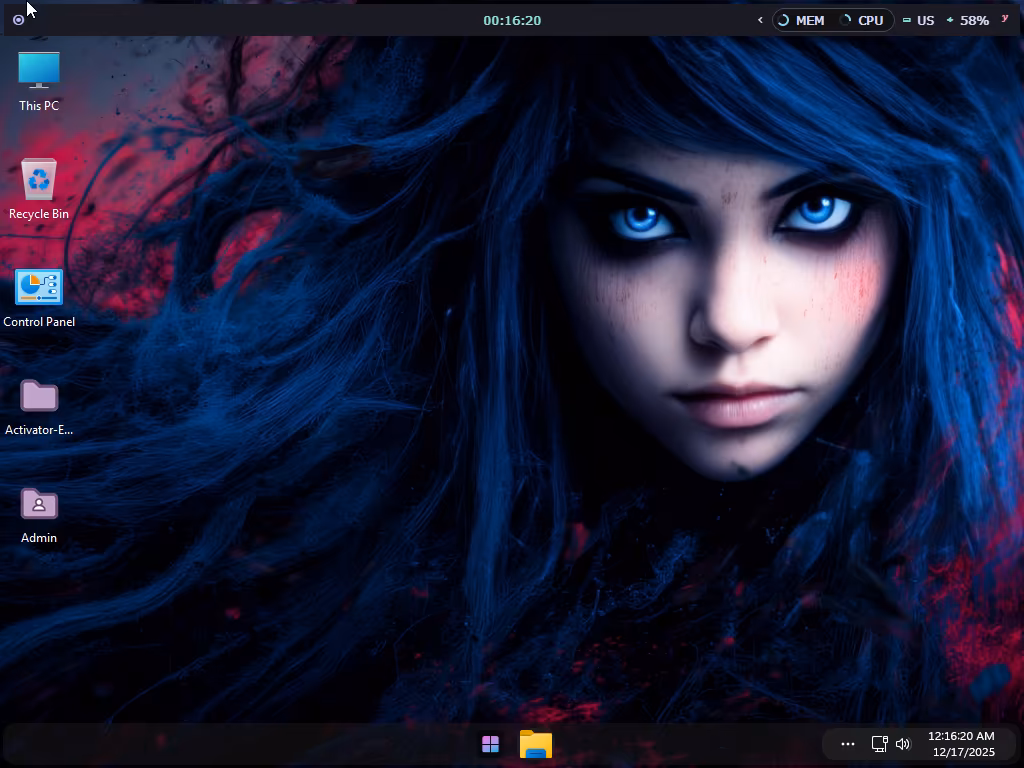The width and height of the screenshot is (1024, 768).
Task: Click the speaker volume icon in the tray
Action: tap(903, 744)
